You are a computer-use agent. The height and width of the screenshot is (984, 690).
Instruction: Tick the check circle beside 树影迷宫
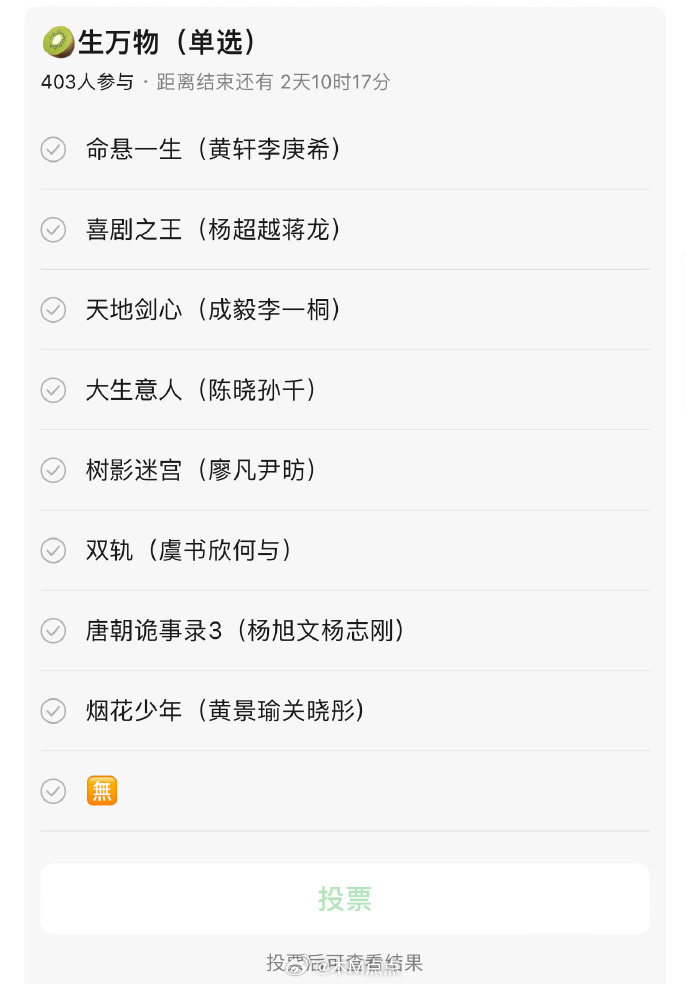[53, 470]
